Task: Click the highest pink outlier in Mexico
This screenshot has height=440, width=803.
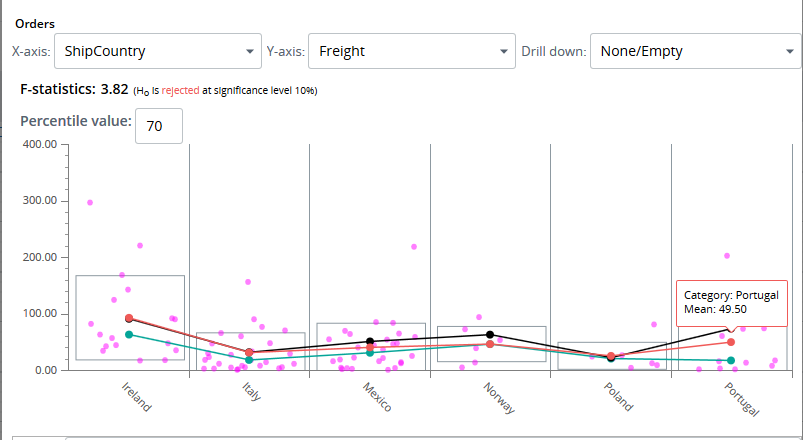Action: [414, 246]
